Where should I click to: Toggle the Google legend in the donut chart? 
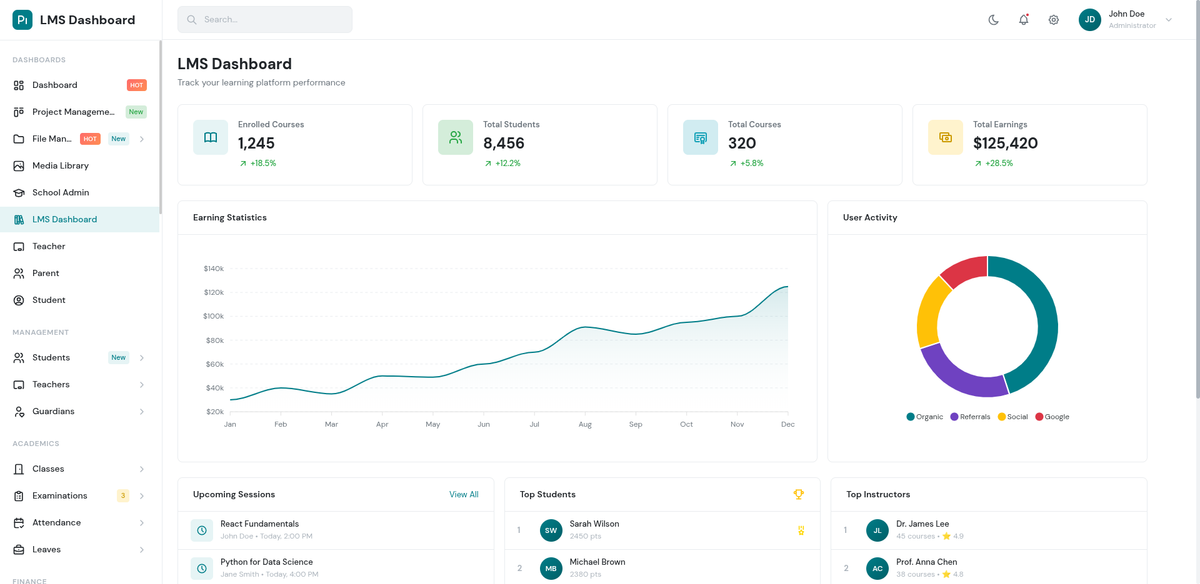1051,417
